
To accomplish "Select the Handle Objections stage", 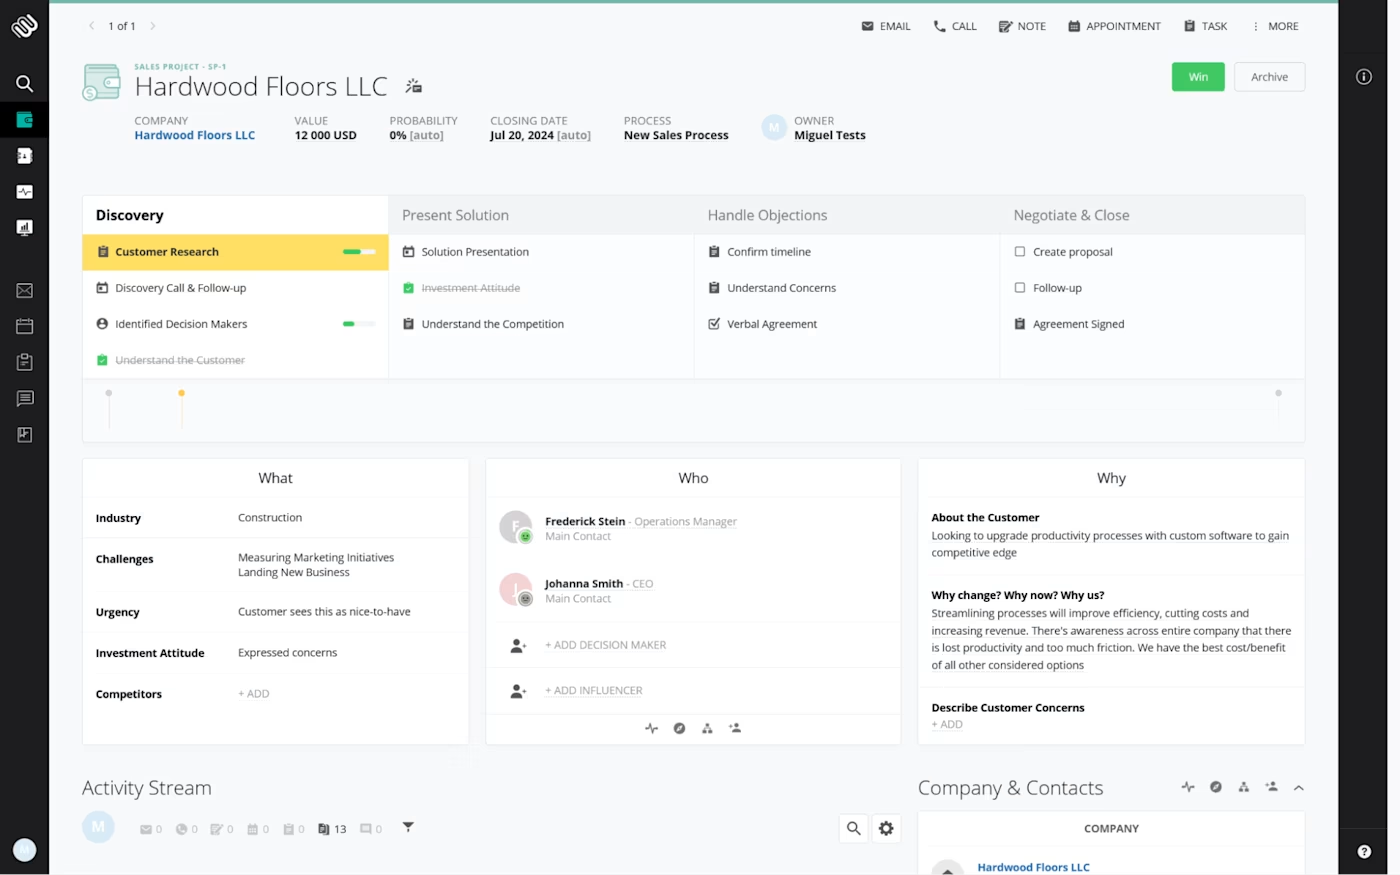I will pos(847,215).
